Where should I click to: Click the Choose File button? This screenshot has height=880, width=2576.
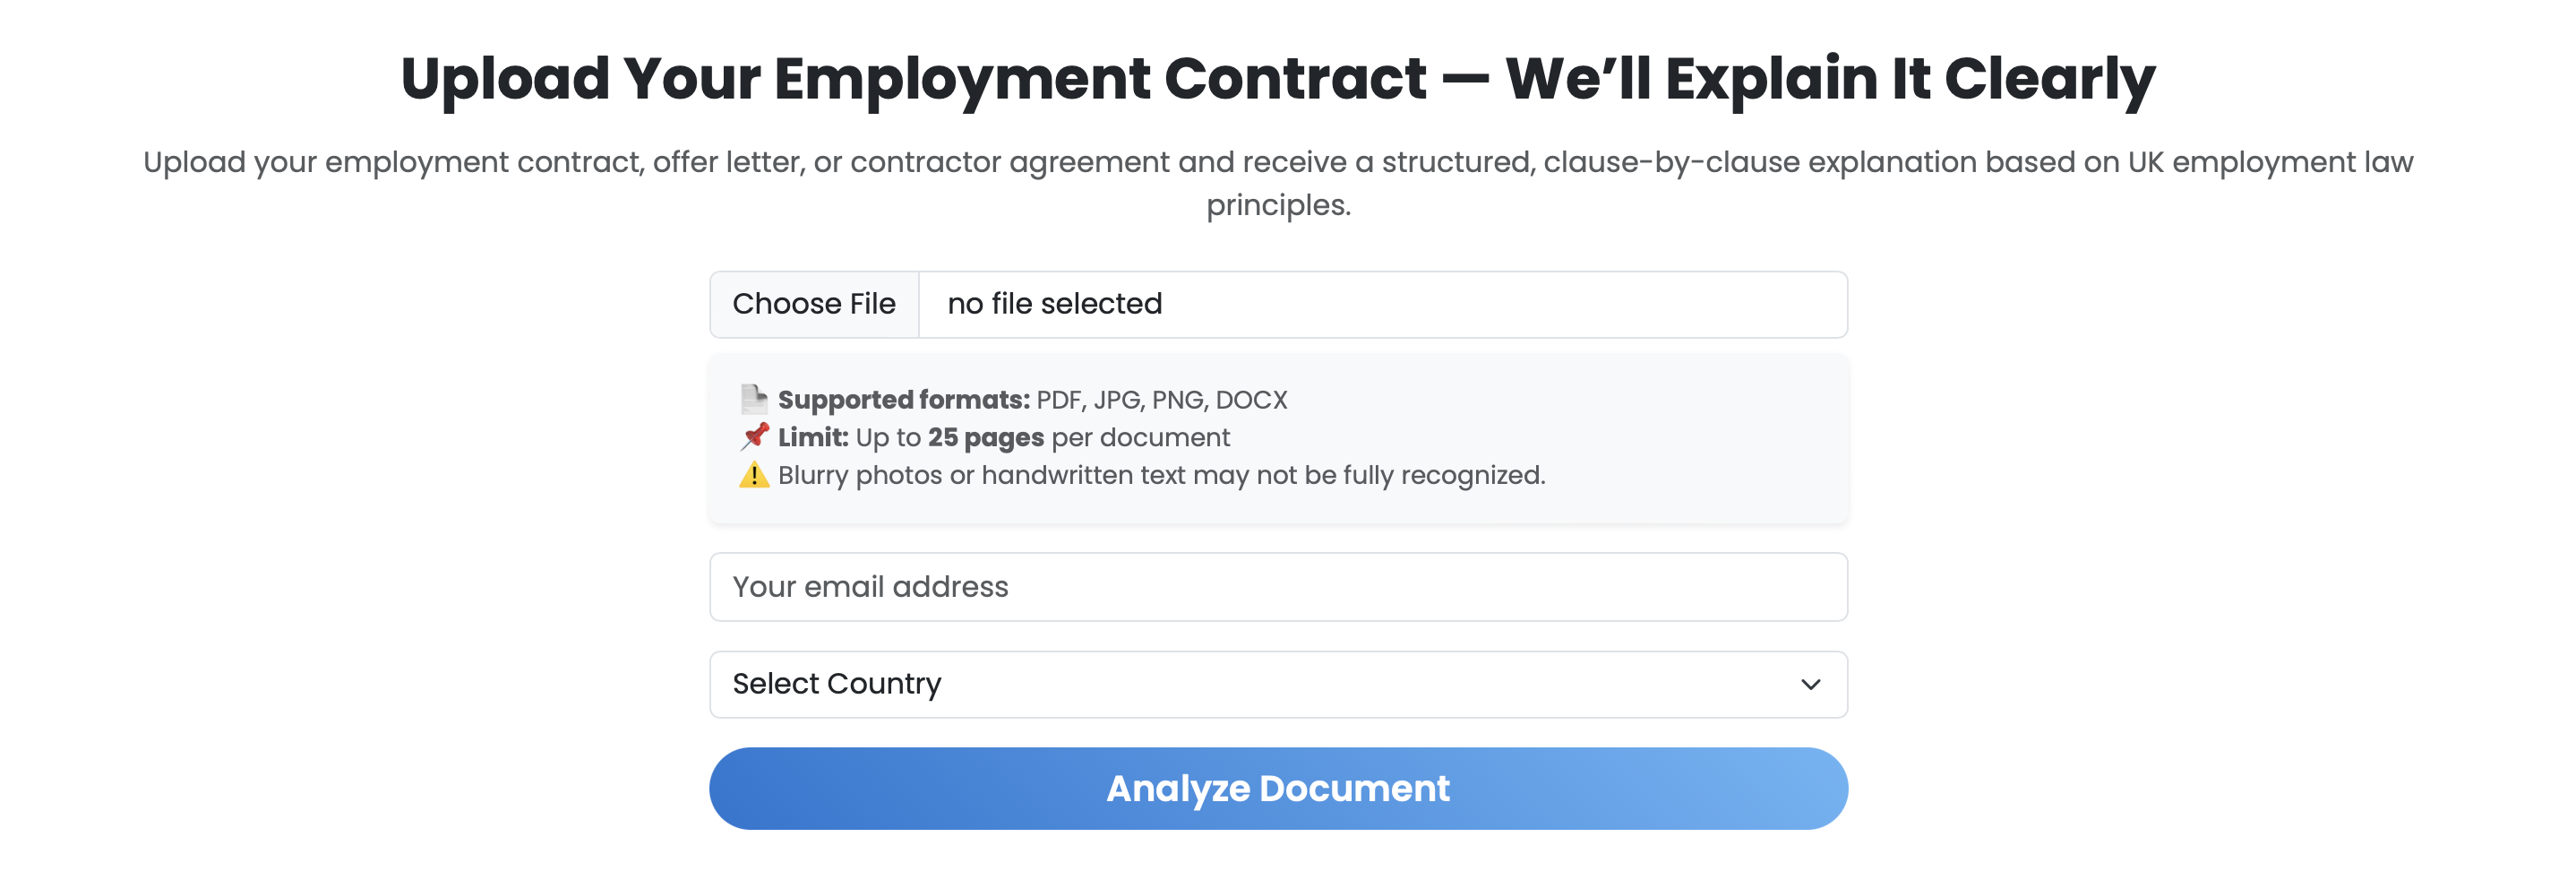click(814, 304)
